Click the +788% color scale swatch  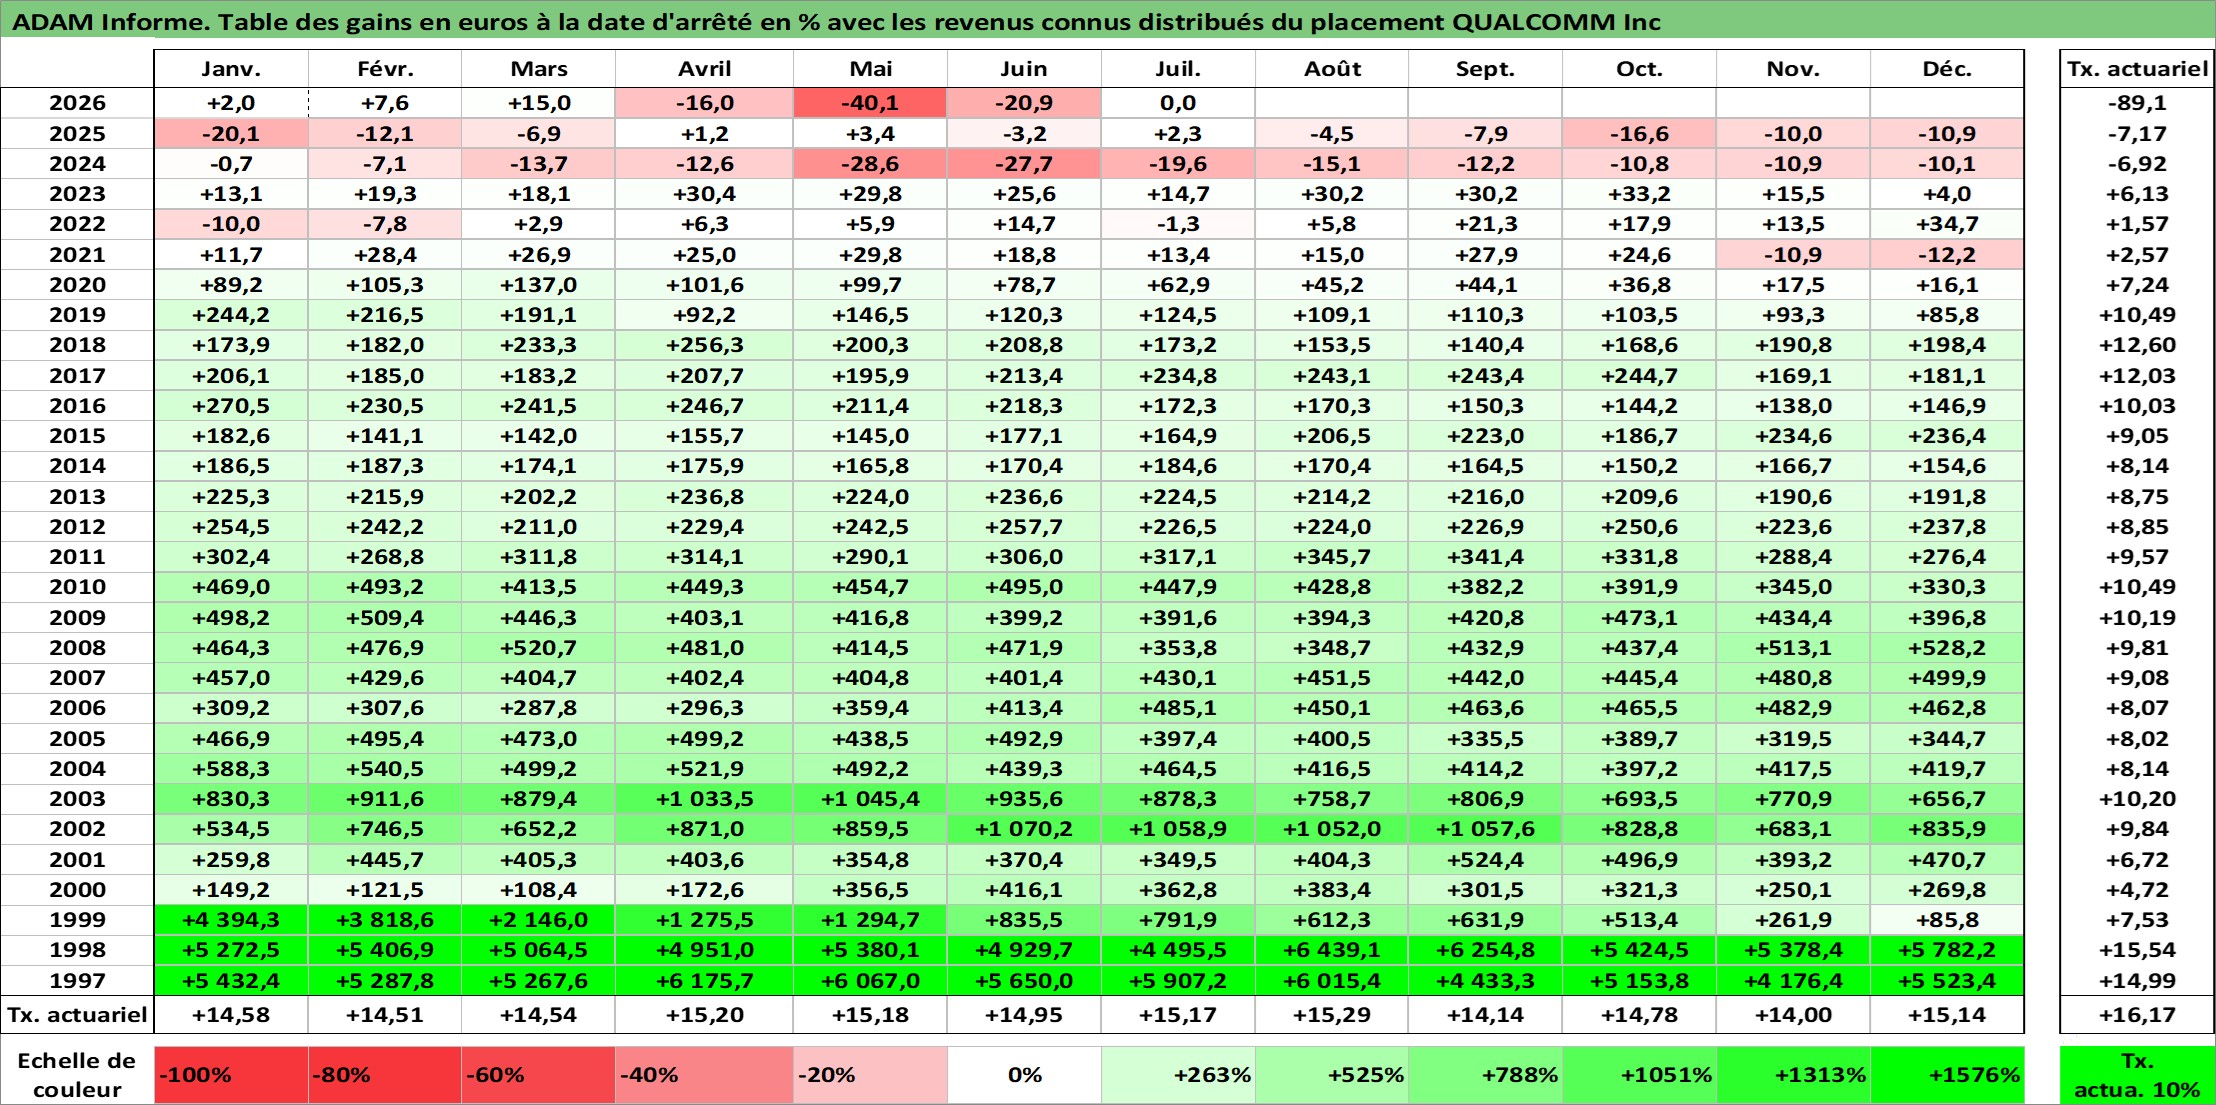point(1486,1075)
